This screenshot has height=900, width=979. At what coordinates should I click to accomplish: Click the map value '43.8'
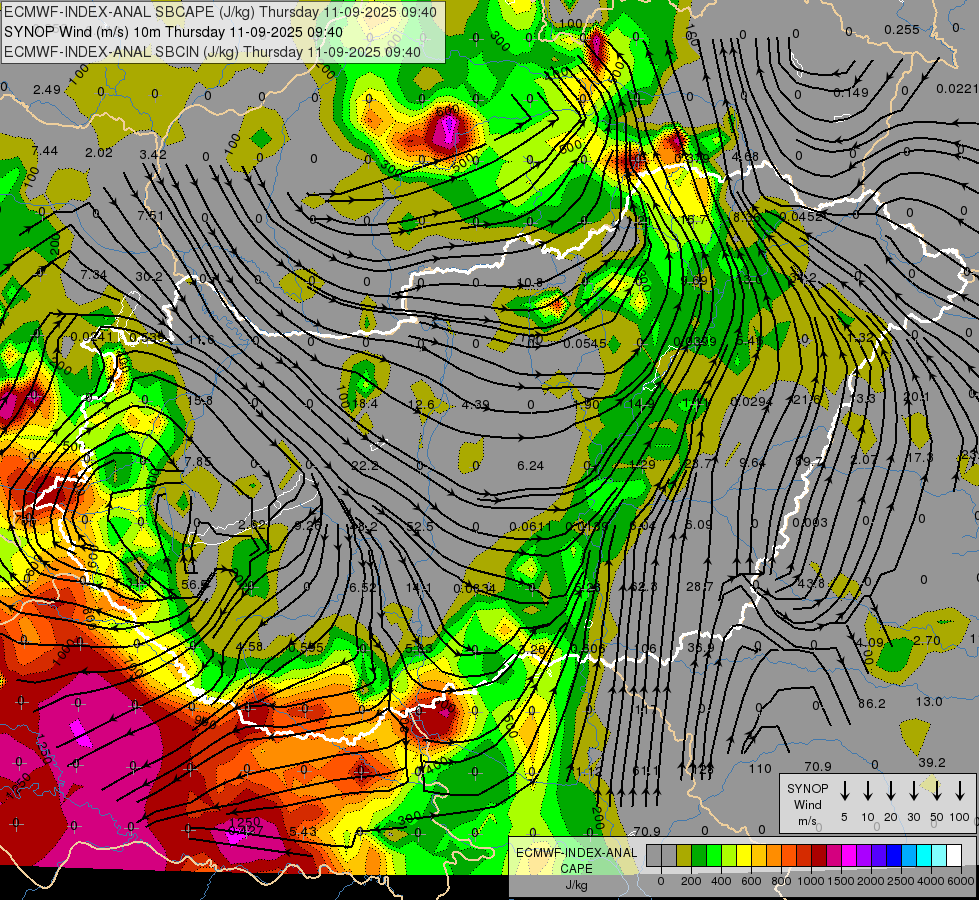pos(811,583)
